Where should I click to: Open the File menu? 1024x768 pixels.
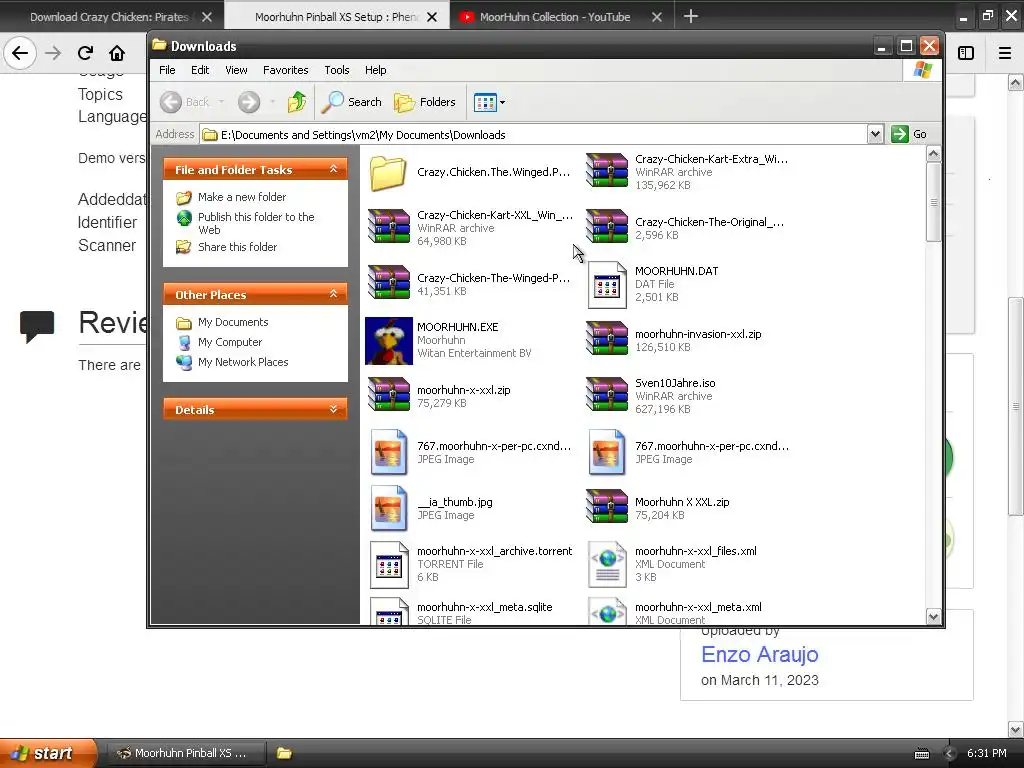tap(167, 70)
